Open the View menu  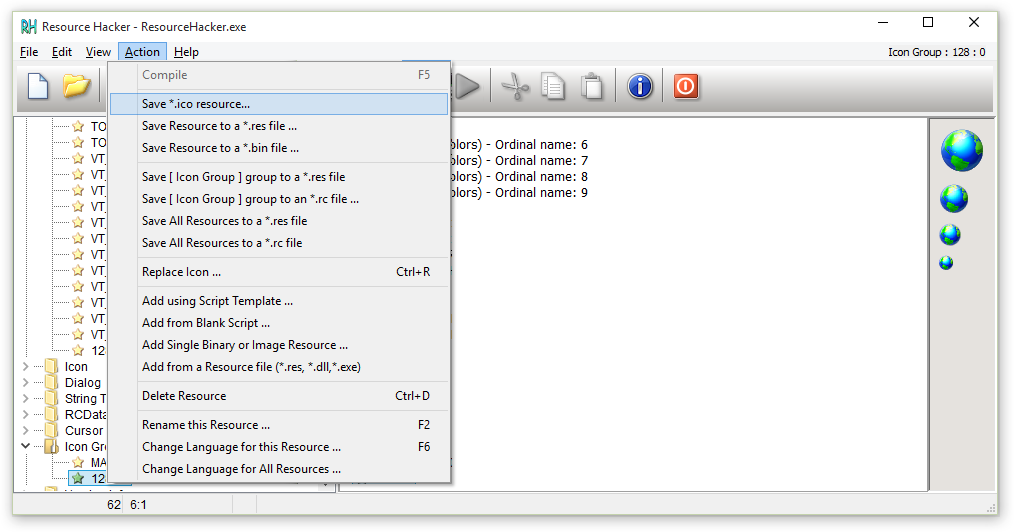(98, 52)
